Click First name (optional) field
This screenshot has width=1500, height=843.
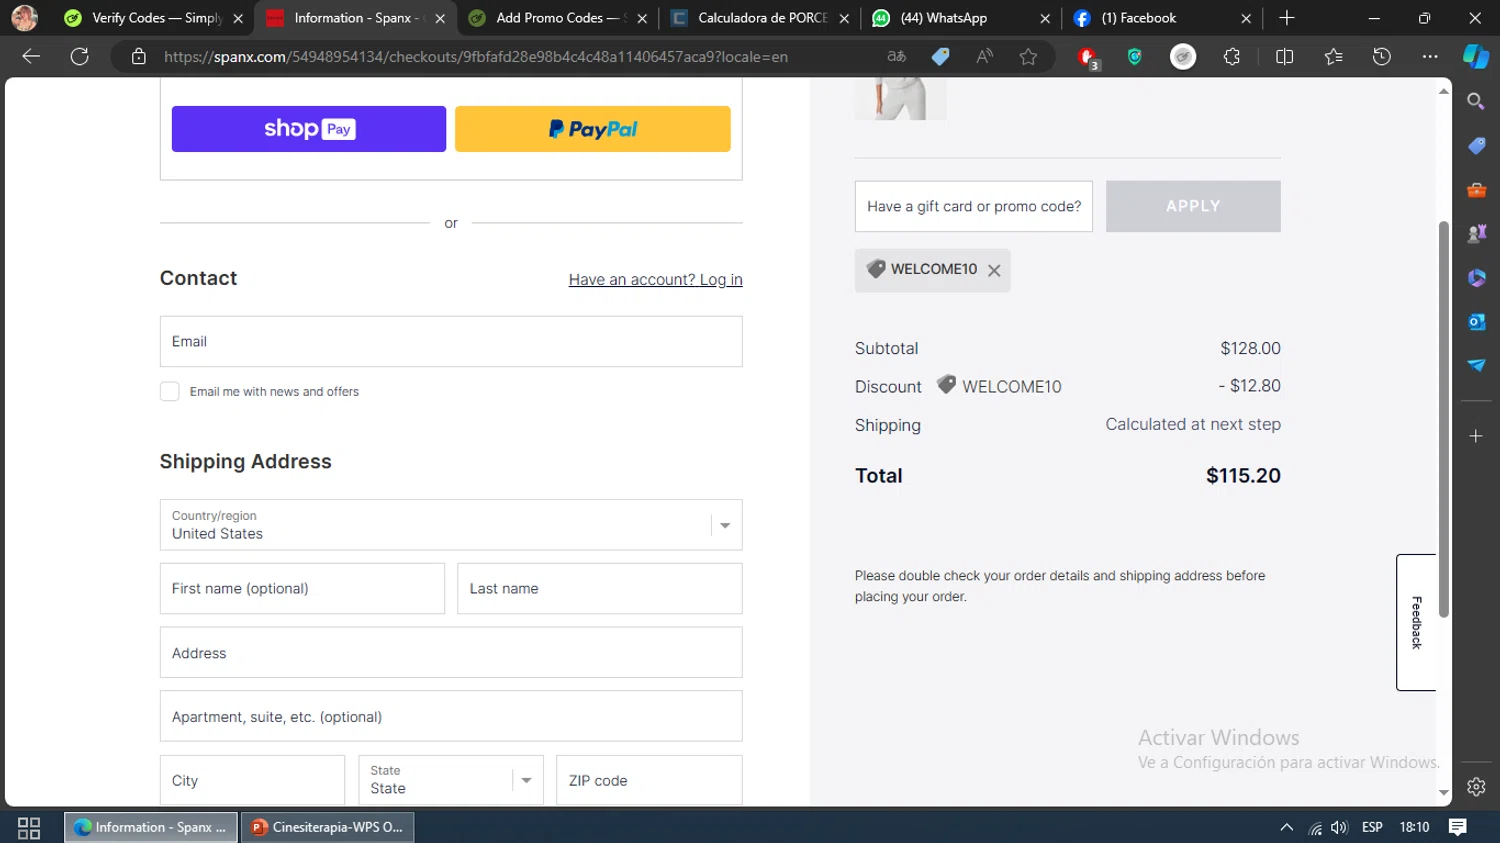click(302, 588)
